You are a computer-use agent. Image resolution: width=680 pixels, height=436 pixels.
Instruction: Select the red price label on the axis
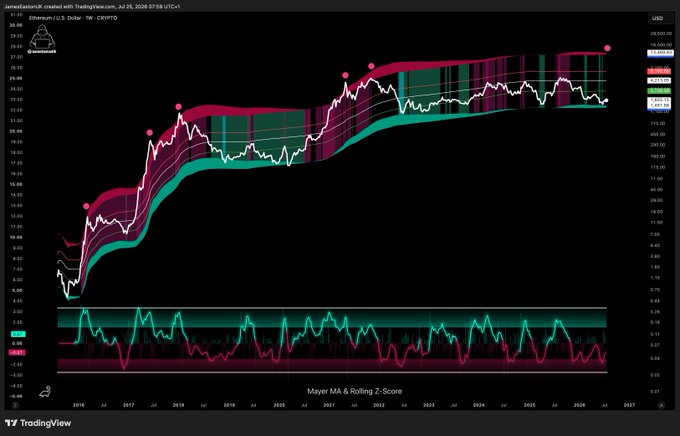point(659,71)
